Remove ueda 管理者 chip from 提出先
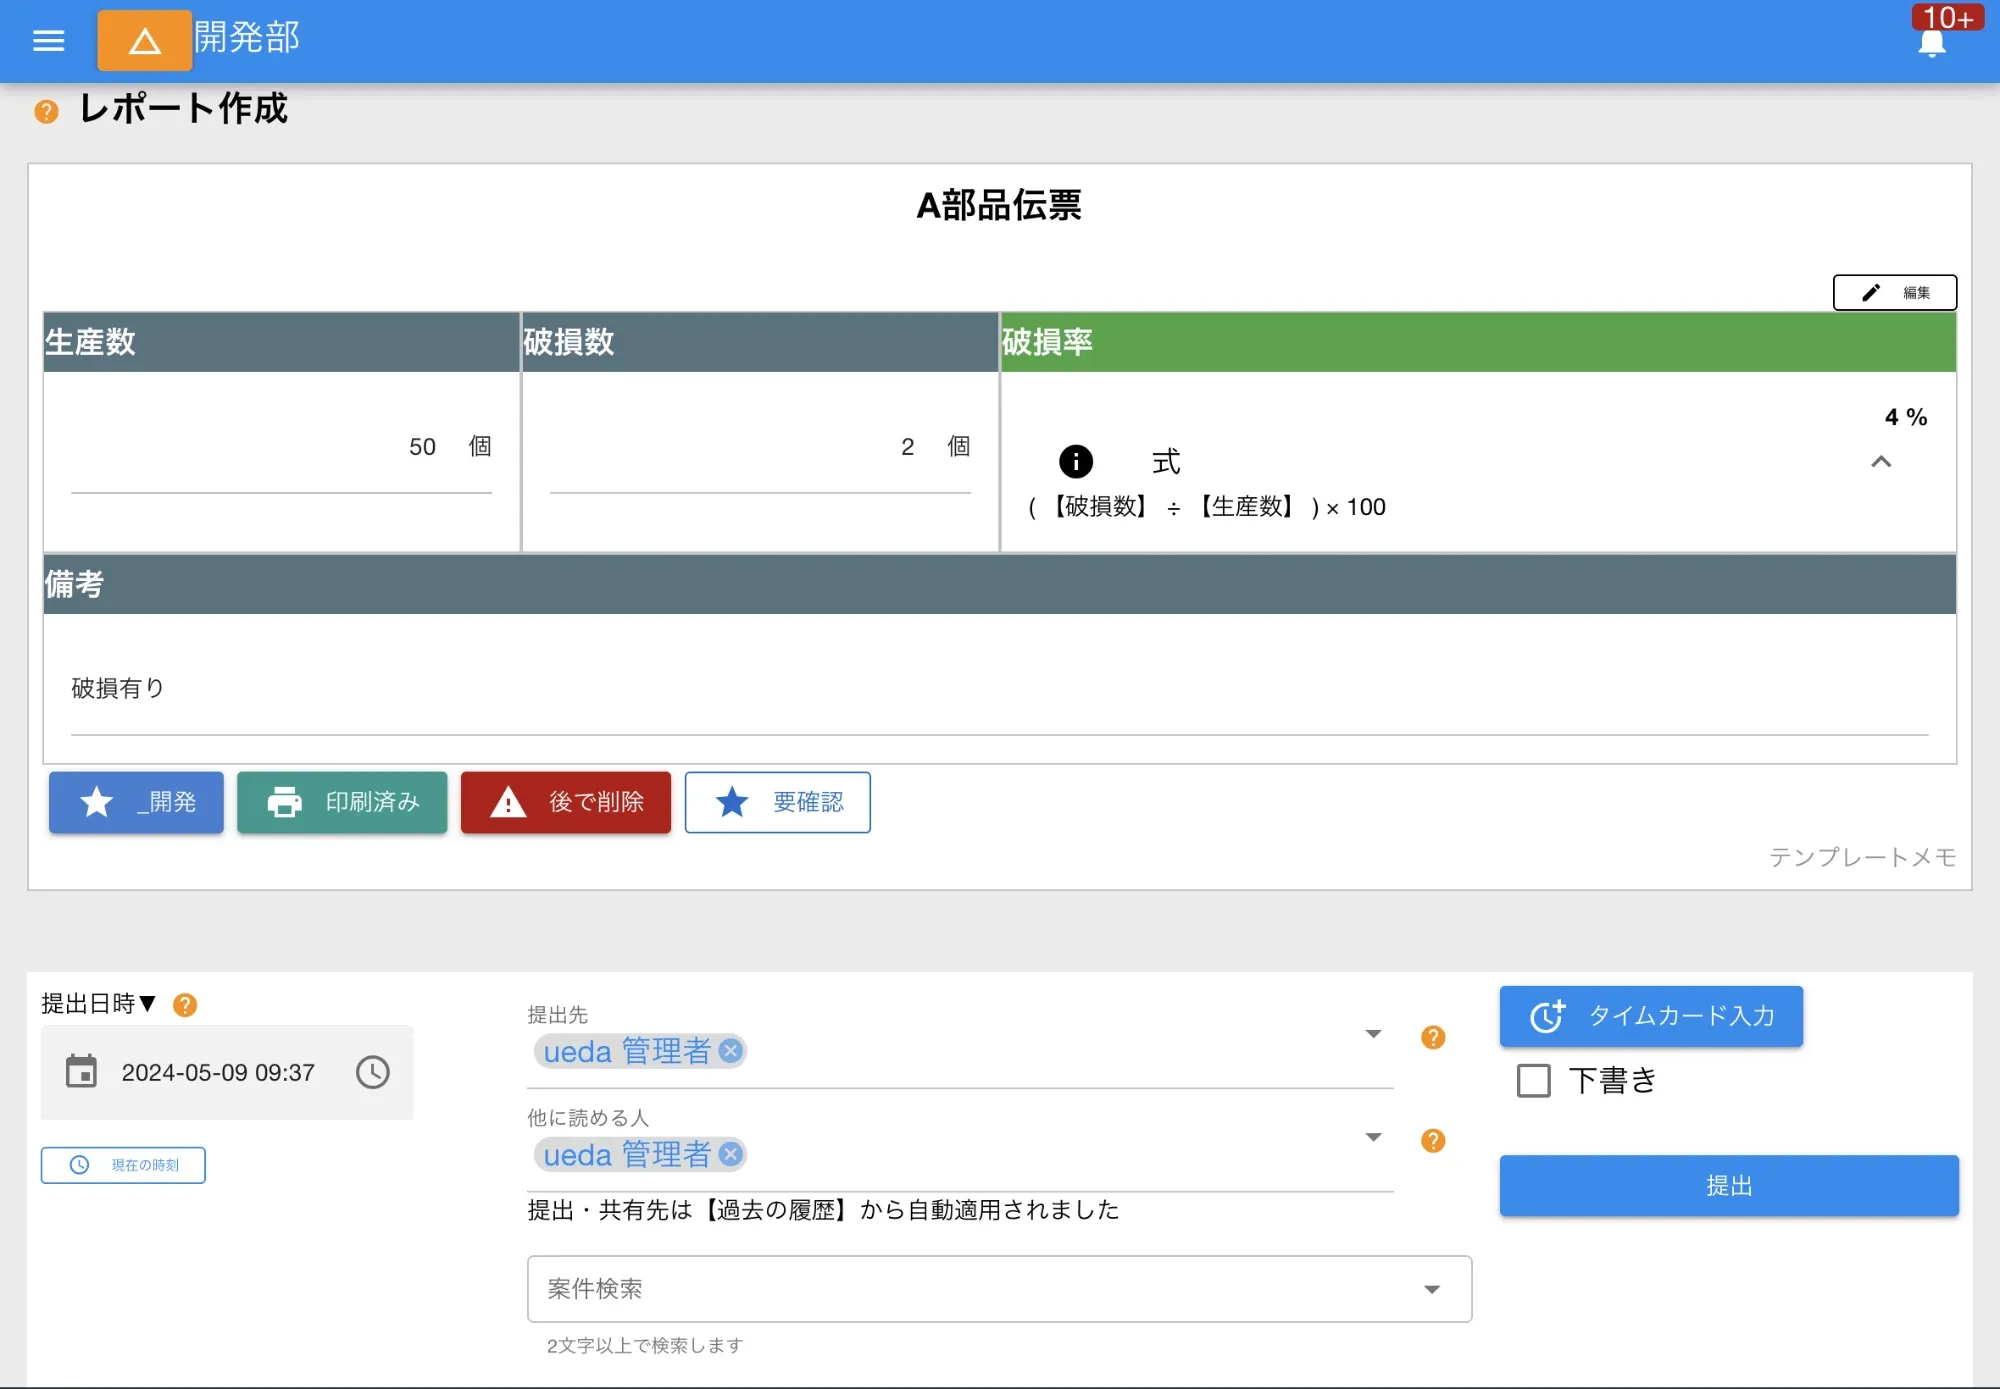Screen dimensions: 2000x1389 tap(731, 1051)
